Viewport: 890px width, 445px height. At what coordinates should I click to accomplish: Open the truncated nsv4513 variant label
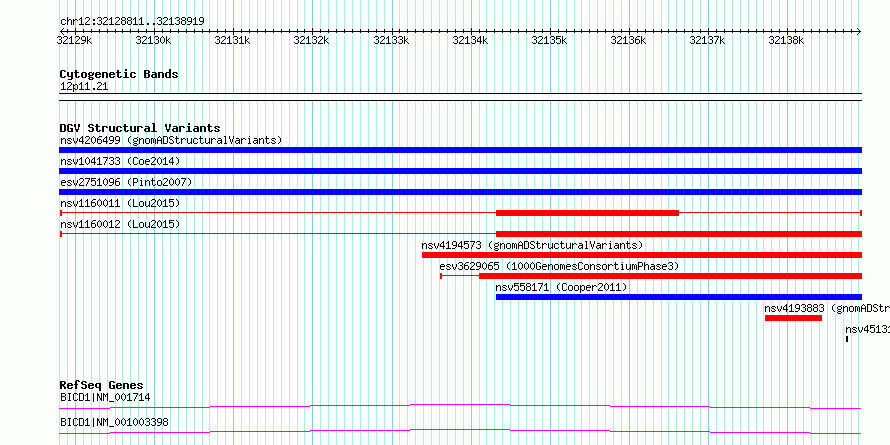tap(867, 329)
